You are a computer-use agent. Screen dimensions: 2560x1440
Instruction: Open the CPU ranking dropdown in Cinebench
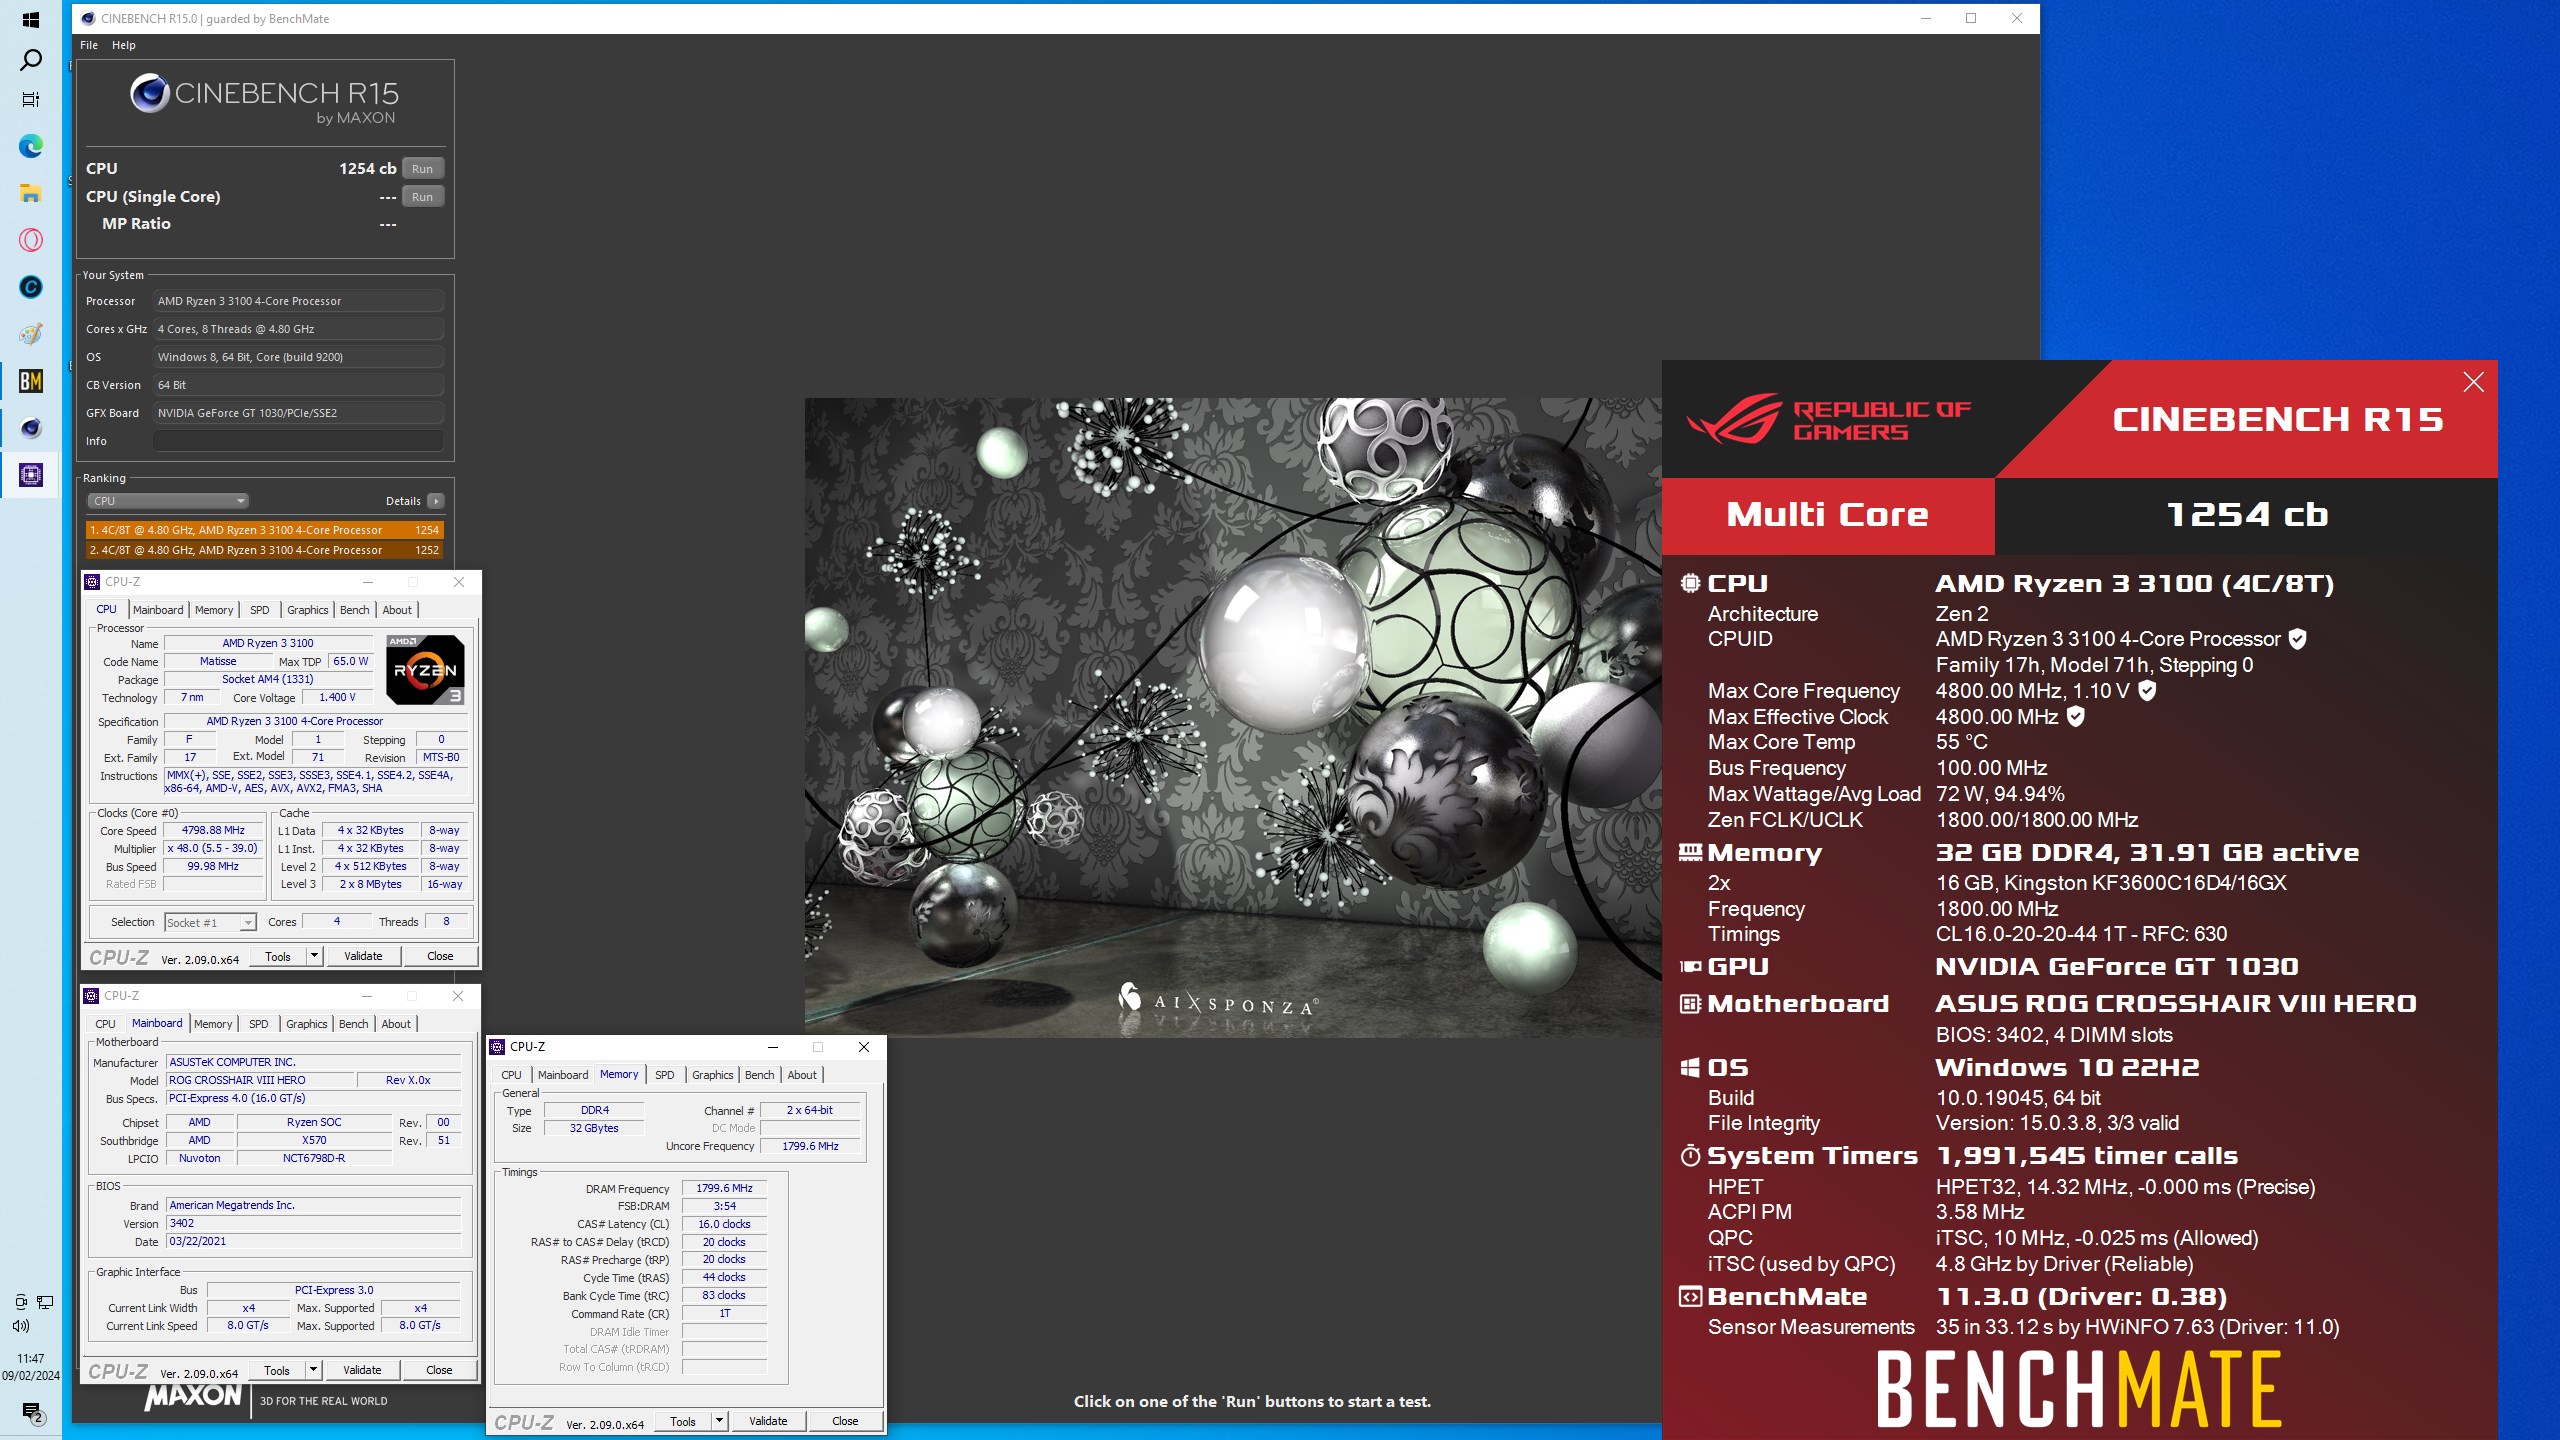pyautogui.click(x=167, y=501)
